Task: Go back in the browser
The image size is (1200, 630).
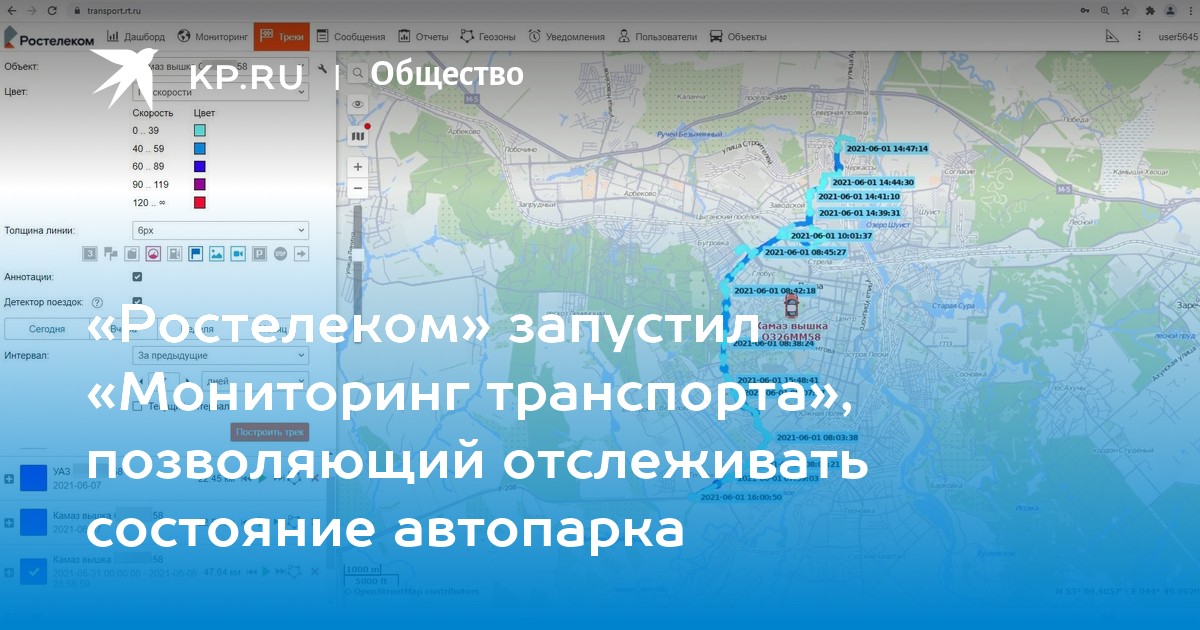Action: click(x=10, y=10)
